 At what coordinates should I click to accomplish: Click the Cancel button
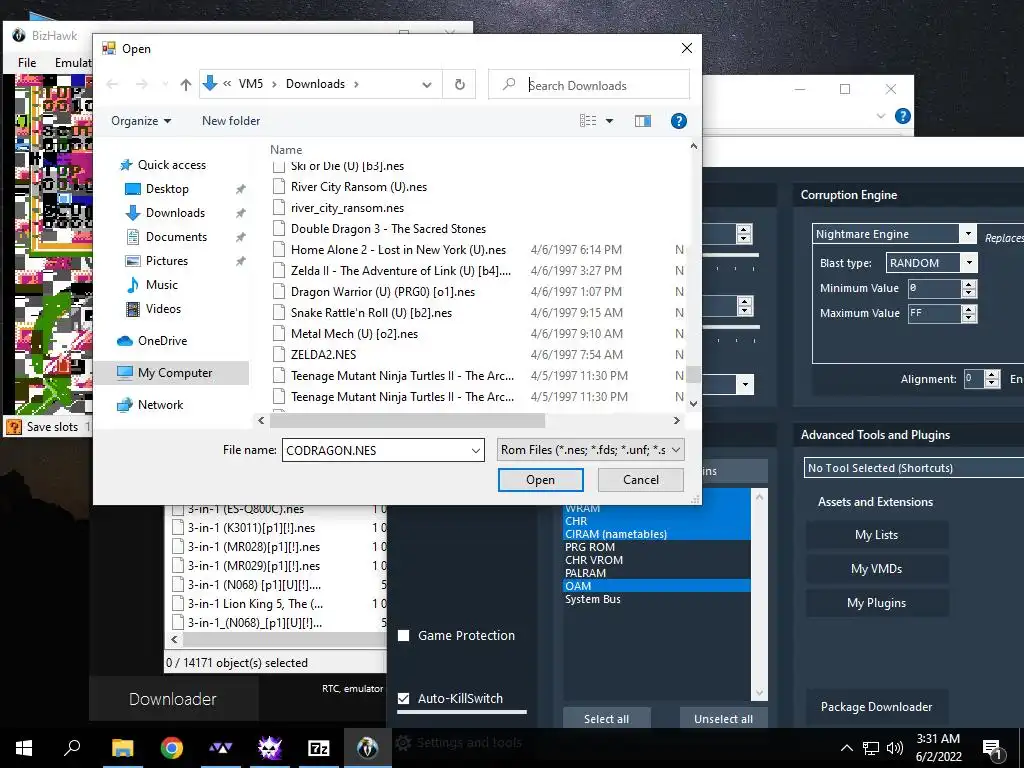[x=641, y=480]
